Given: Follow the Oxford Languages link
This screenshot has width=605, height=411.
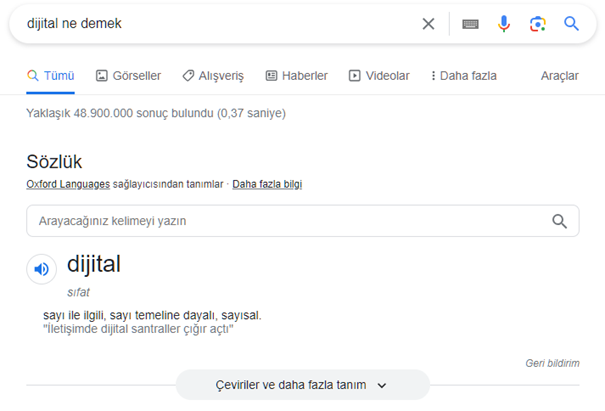Looking at the screenshot, I should click(68, 184).
